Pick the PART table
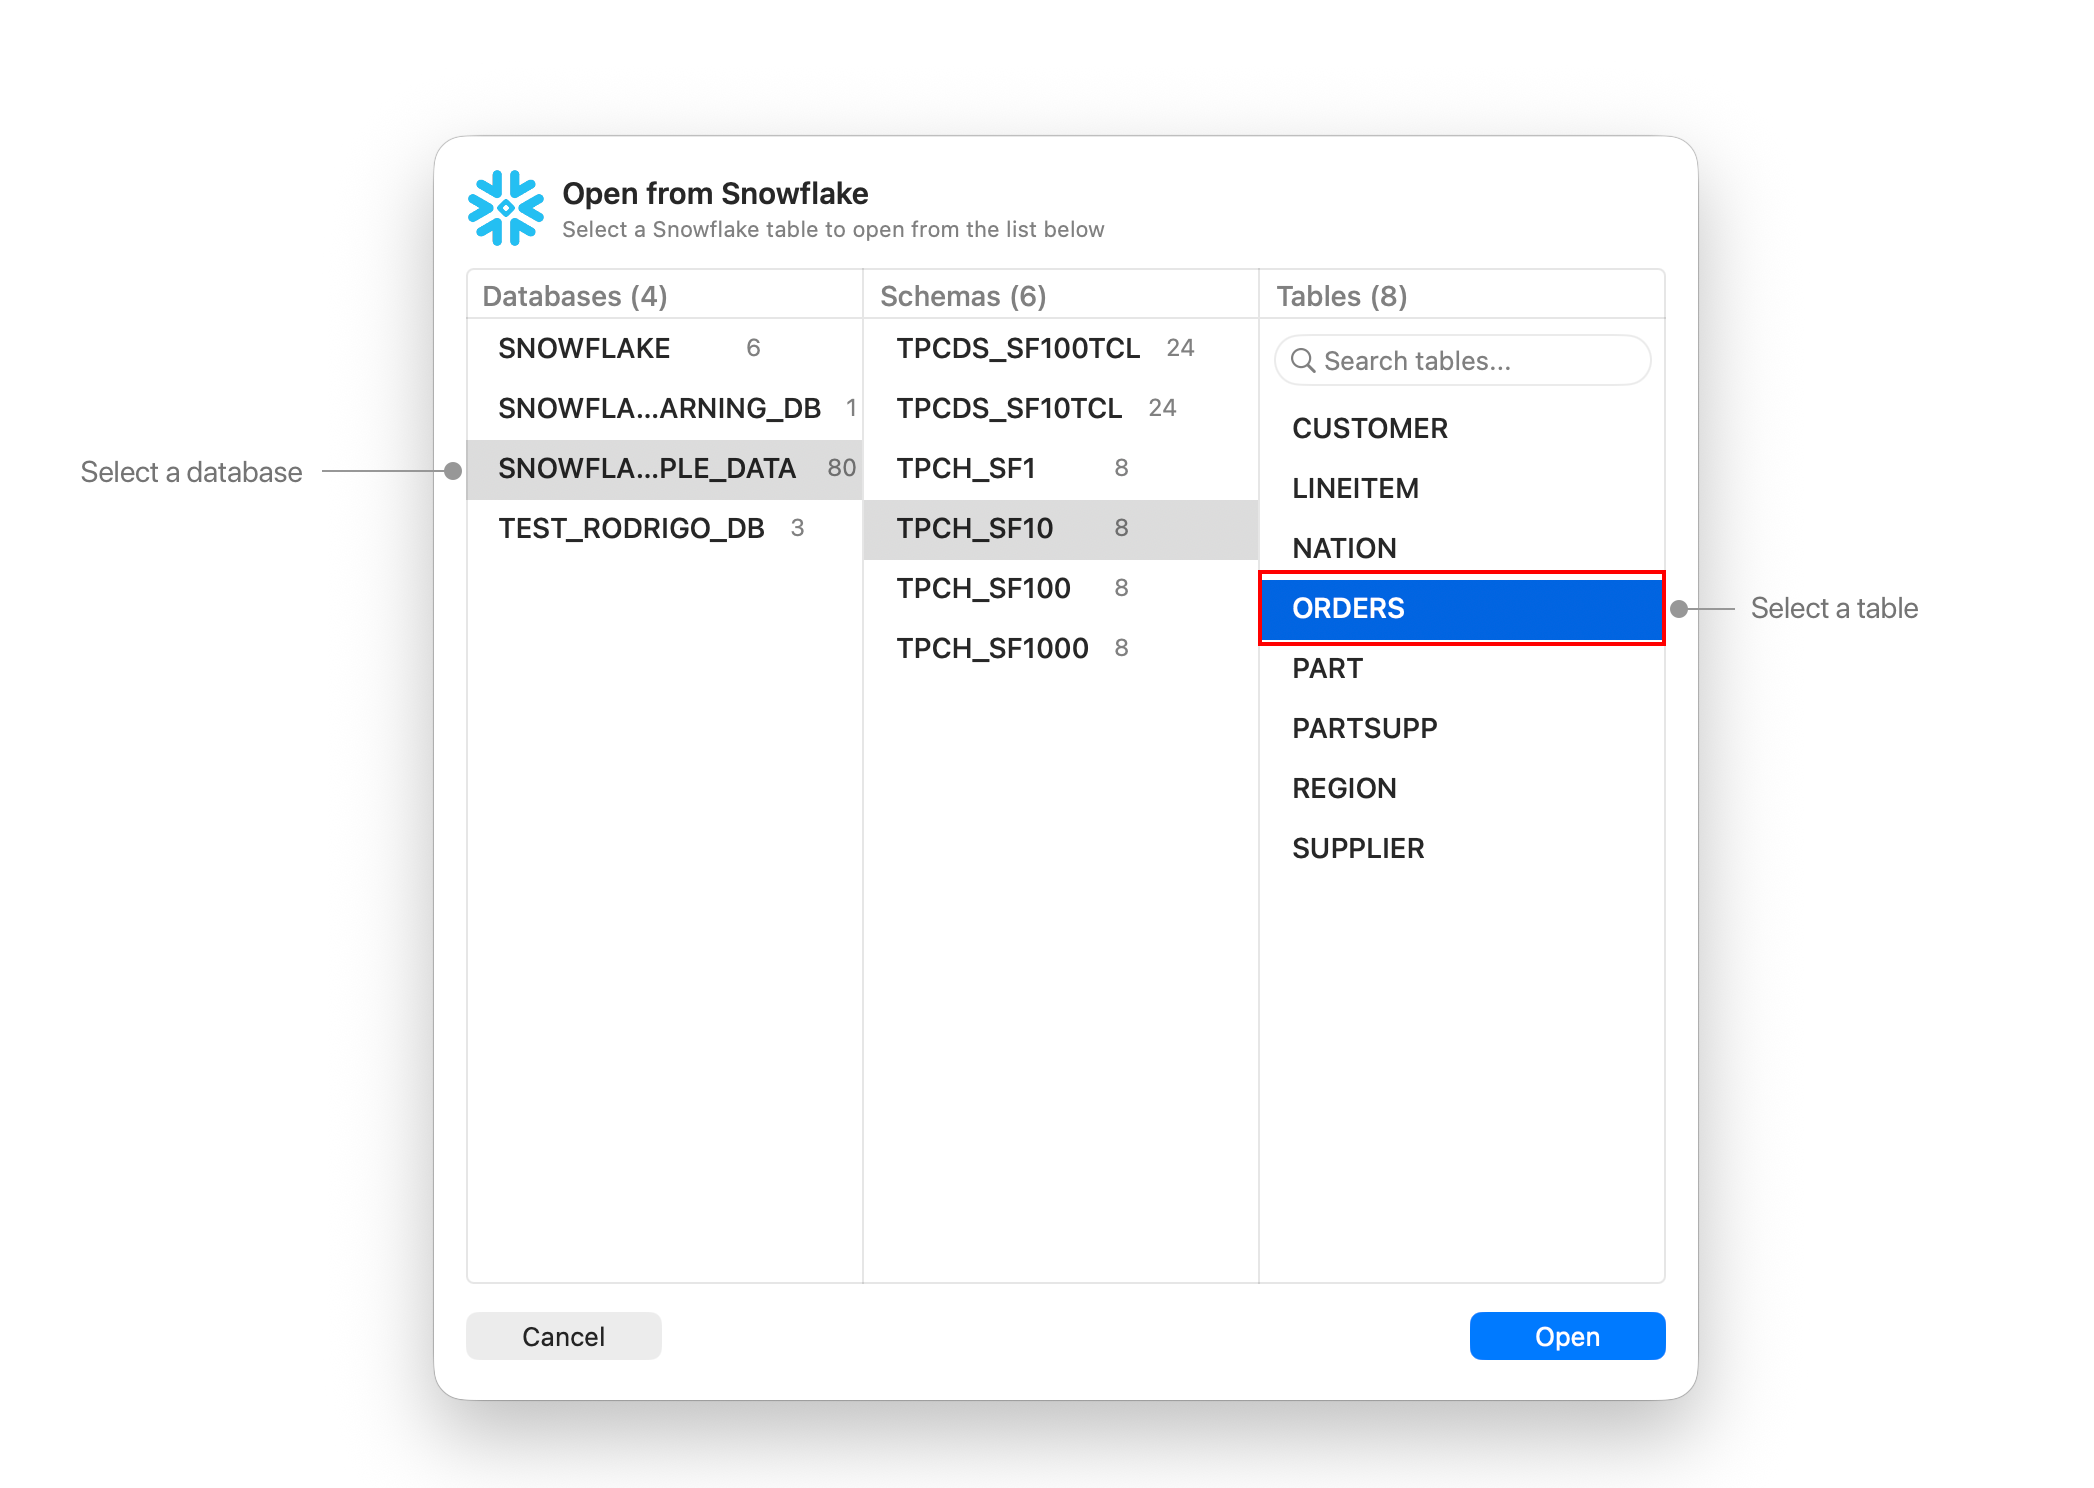2094x1488 pixels. coord(1461,668)
